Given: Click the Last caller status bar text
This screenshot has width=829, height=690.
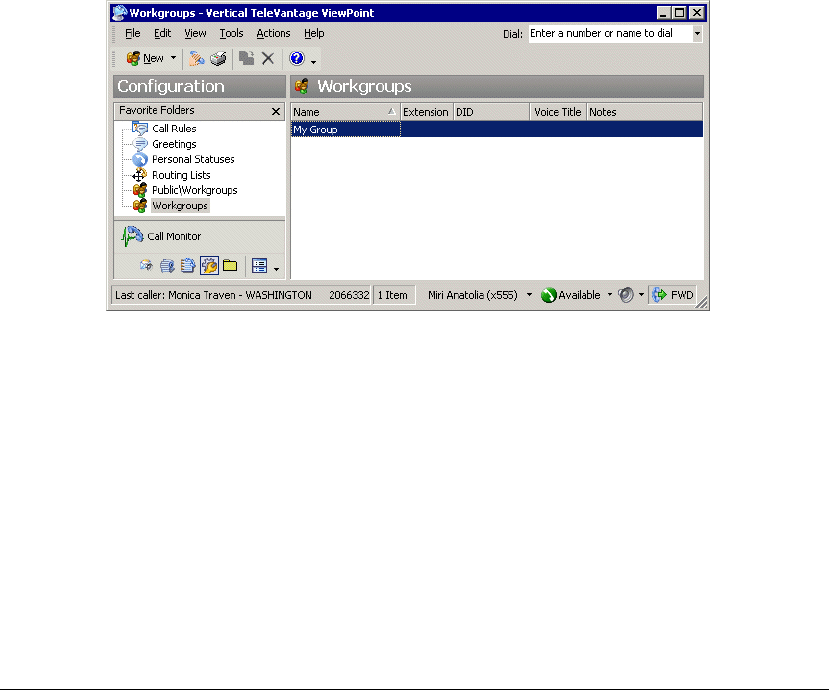Looking at the screenshot, I should tap(241, 295).
